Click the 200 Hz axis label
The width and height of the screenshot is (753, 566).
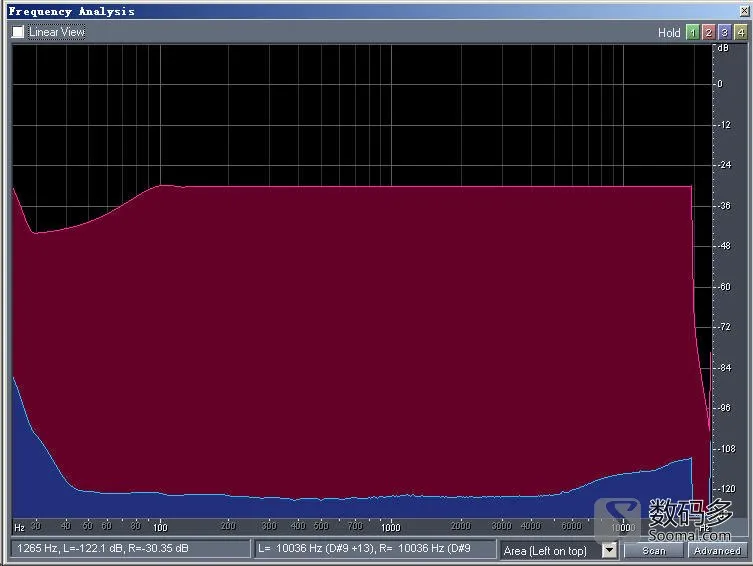(229, 526)
